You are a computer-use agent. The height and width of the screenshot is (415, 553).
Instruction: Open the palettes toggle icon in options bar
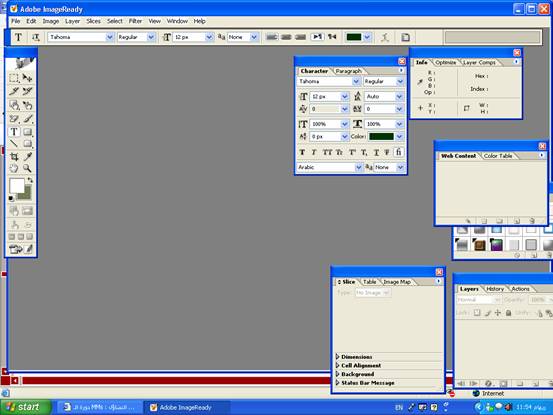point(406,37)
